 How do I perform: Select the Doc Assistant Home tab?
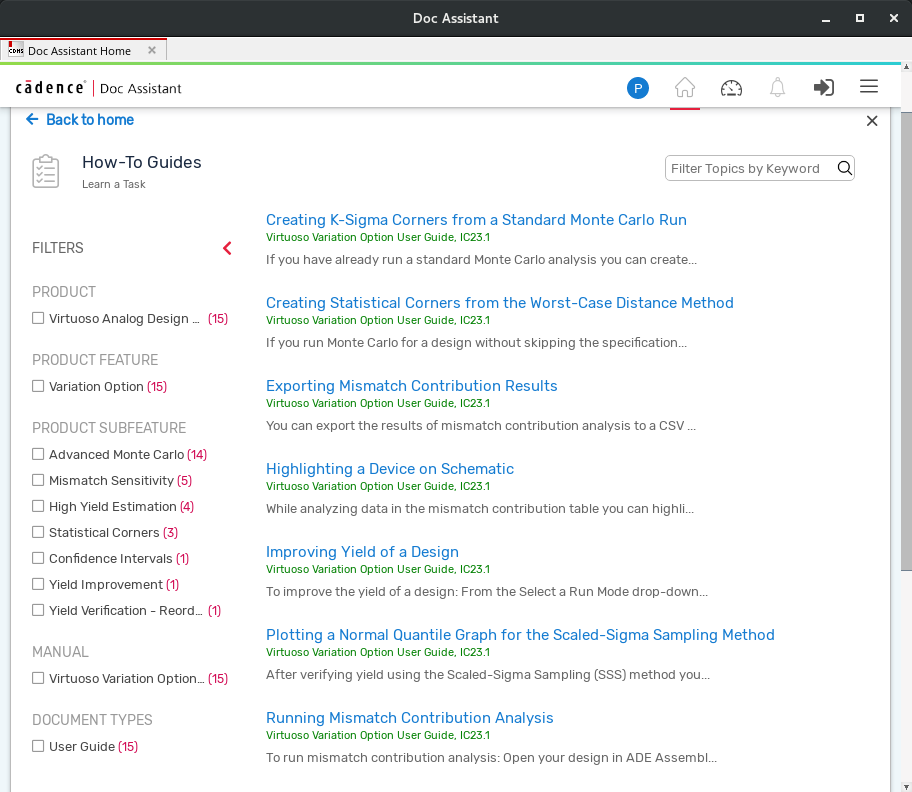[x=79, y=51]
